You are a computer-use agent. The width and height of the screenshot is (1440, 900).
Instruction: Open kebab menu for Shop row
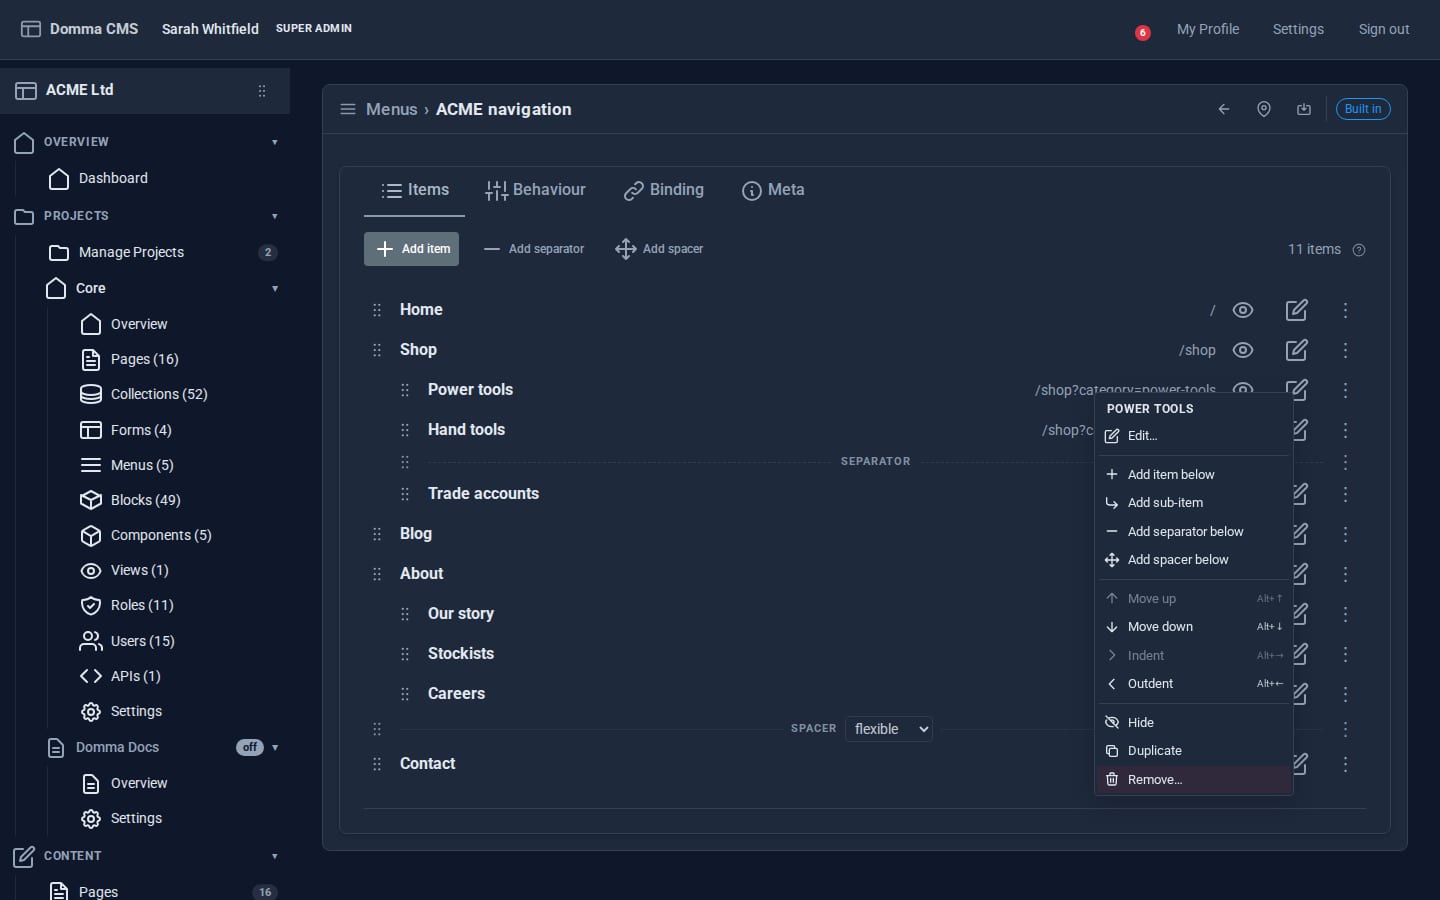coord(1345,350)
